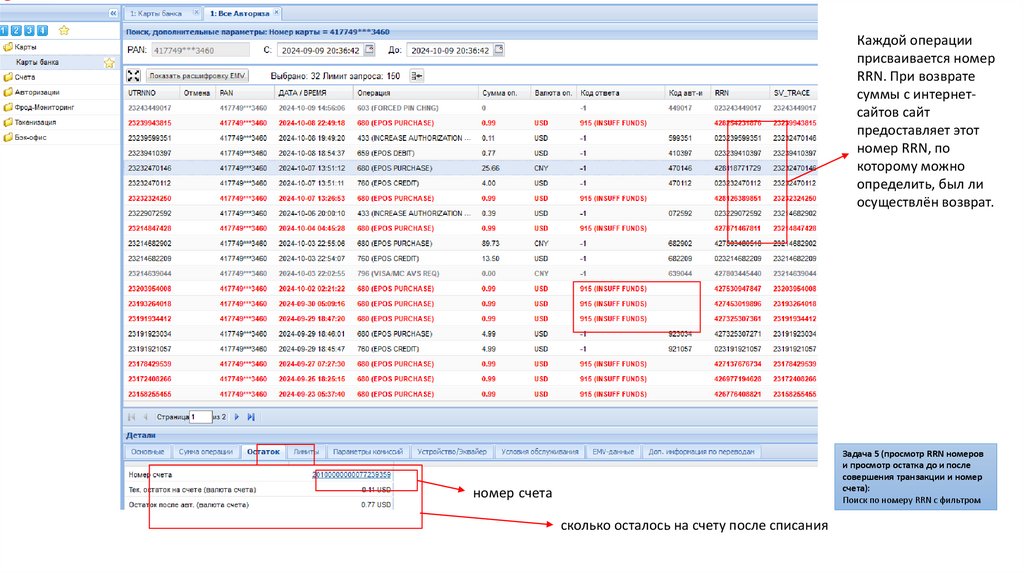The width and height of the screenshot is (1024, 574).
Task: Go to the next page of results
Action: point(237,416)
